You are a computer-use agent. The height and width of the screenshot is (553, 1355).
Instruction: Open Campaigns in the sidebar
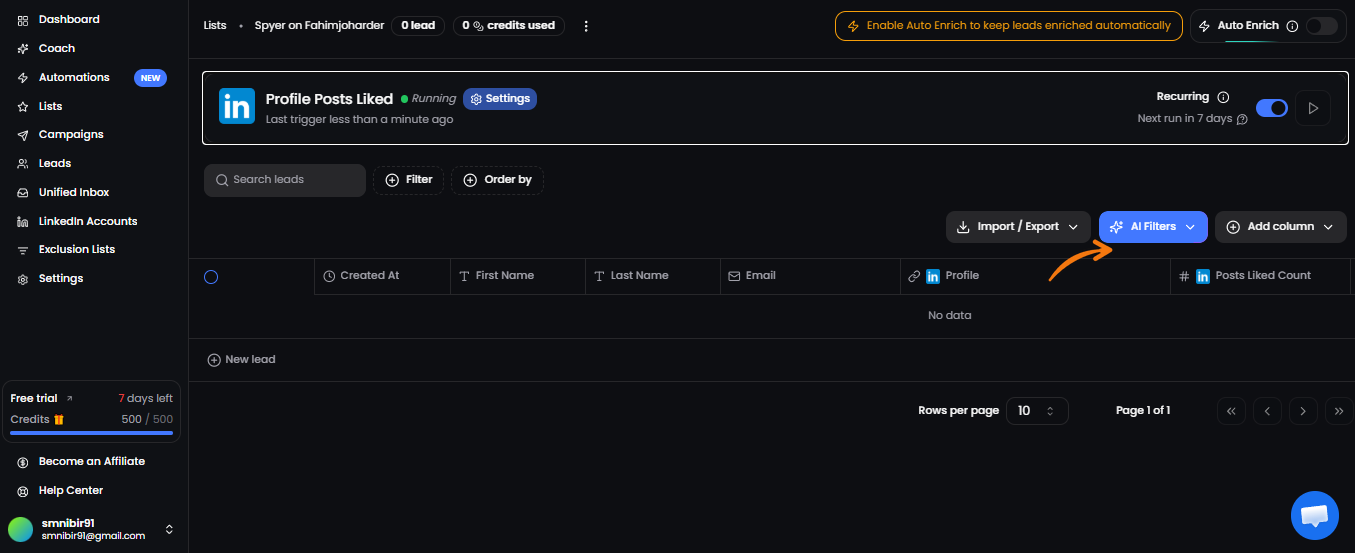(x=71, y=135)
